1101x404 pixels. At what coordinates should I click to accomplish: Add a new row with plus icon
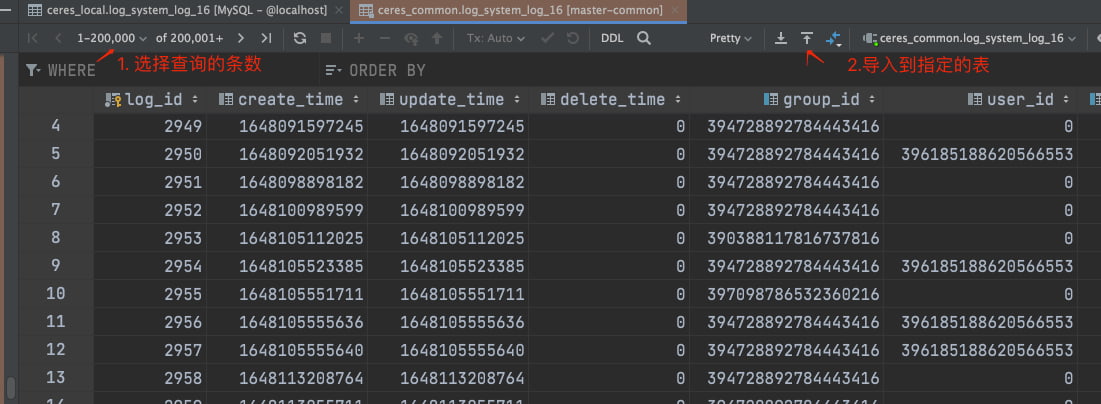359,39
